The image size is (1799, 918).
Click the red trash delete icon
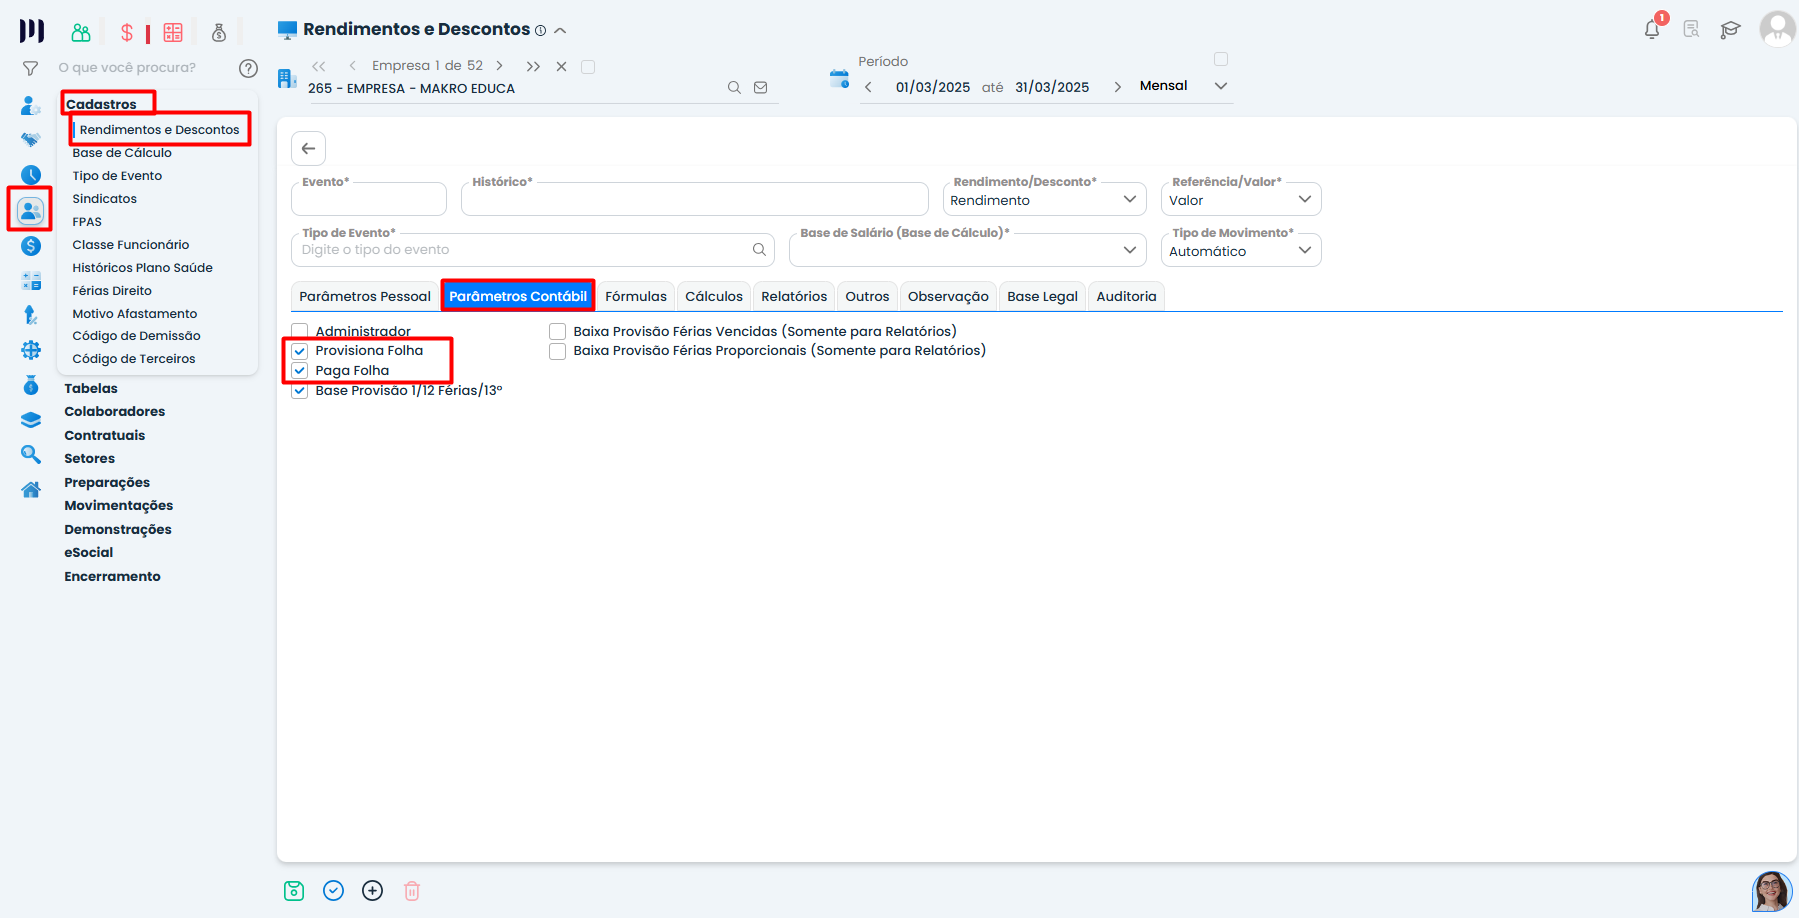412,891
